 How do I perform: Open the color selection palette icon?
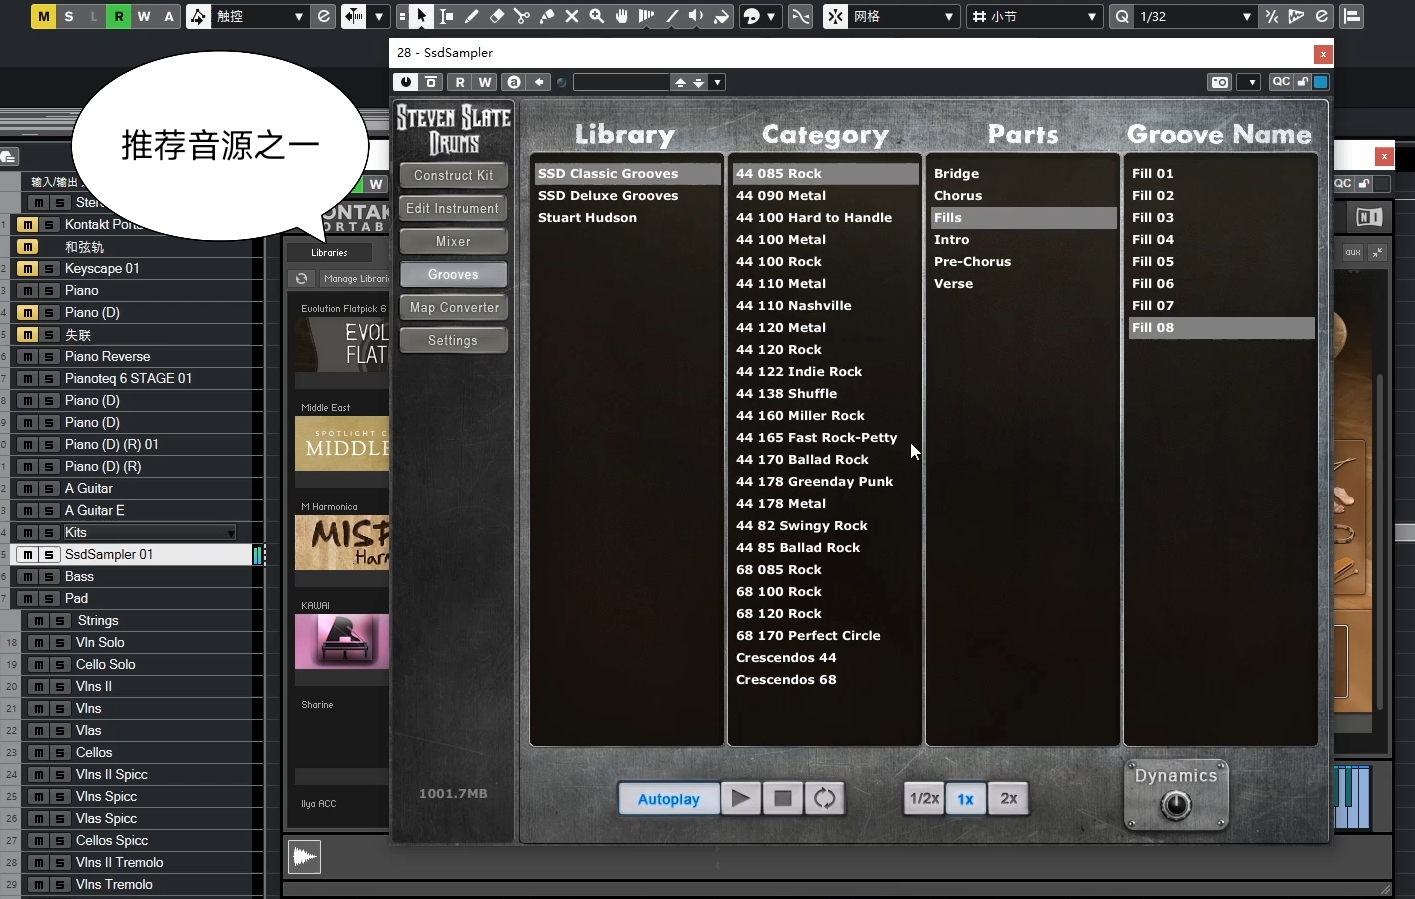752,16
